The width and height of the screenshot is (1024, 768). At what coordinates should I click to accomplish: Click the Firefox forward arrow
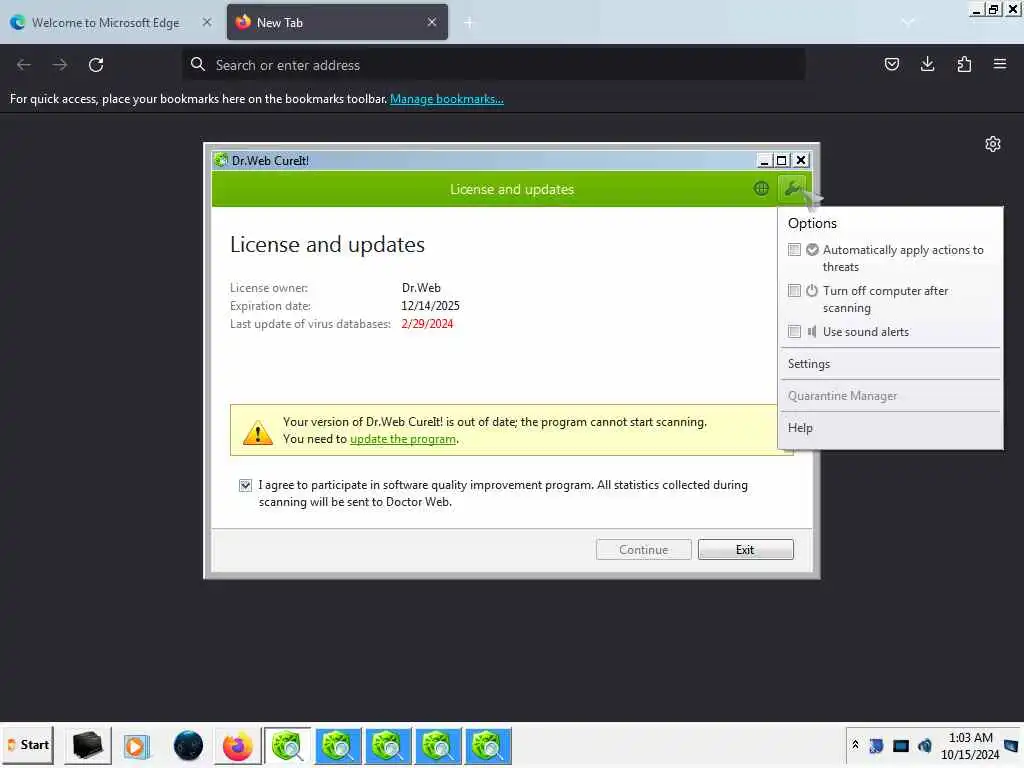(x=60, y=65)
